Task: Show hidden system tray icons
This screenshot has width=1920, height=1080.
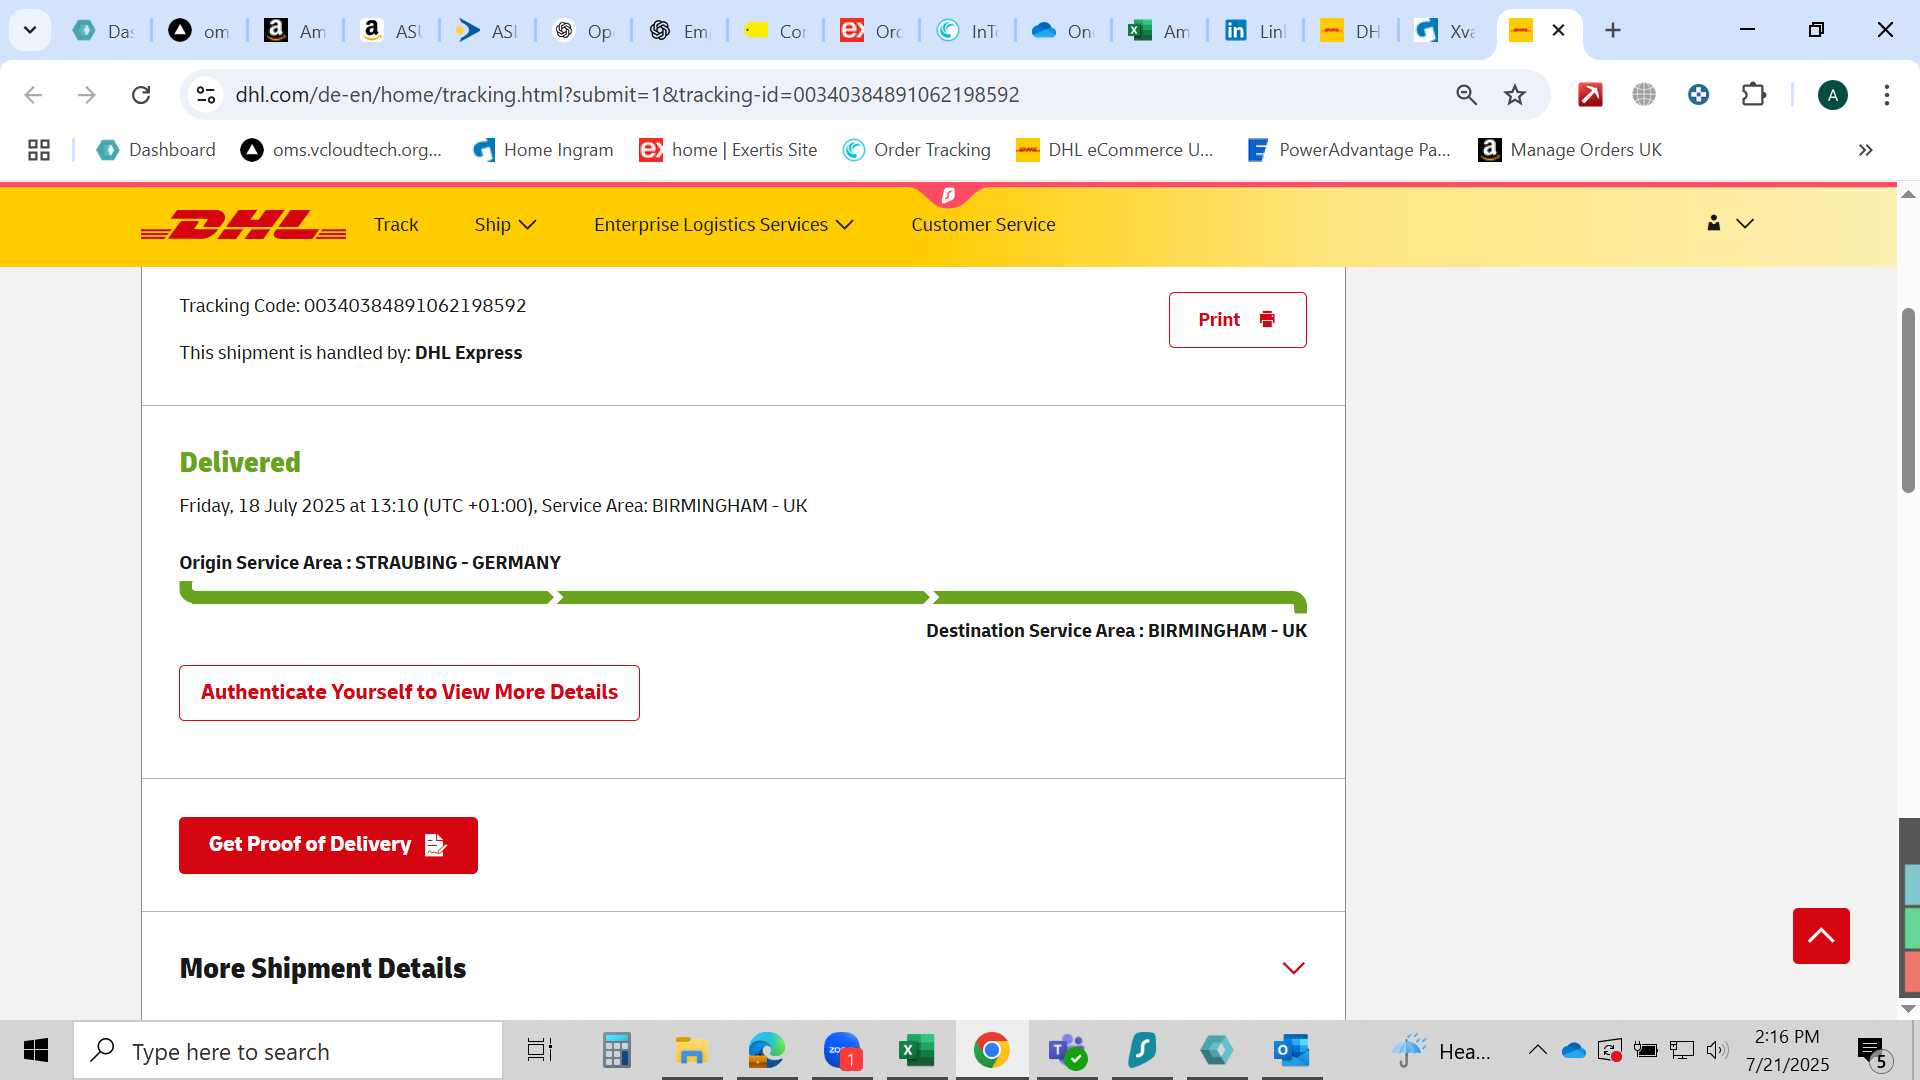Action: 1537,1051
